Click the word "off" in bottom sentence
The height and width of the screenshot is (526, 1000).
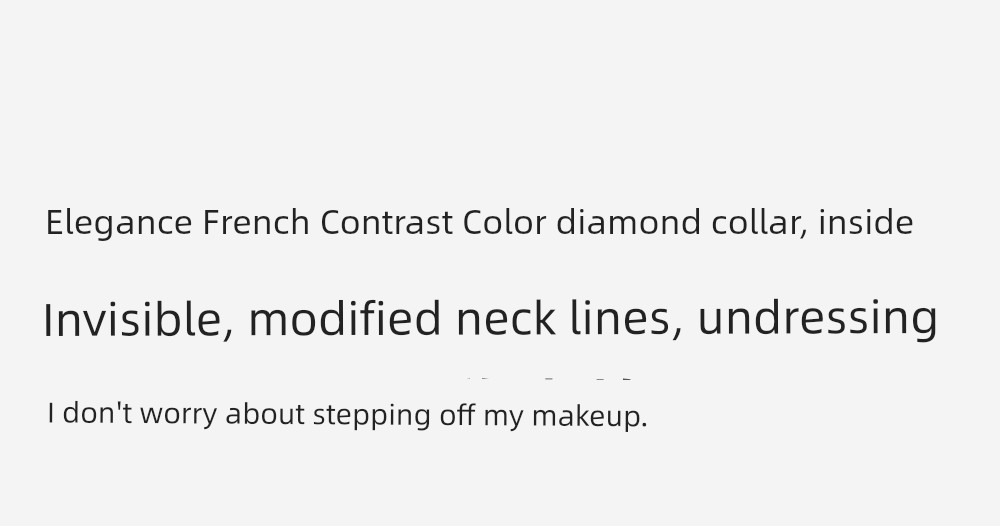[457, 414]
